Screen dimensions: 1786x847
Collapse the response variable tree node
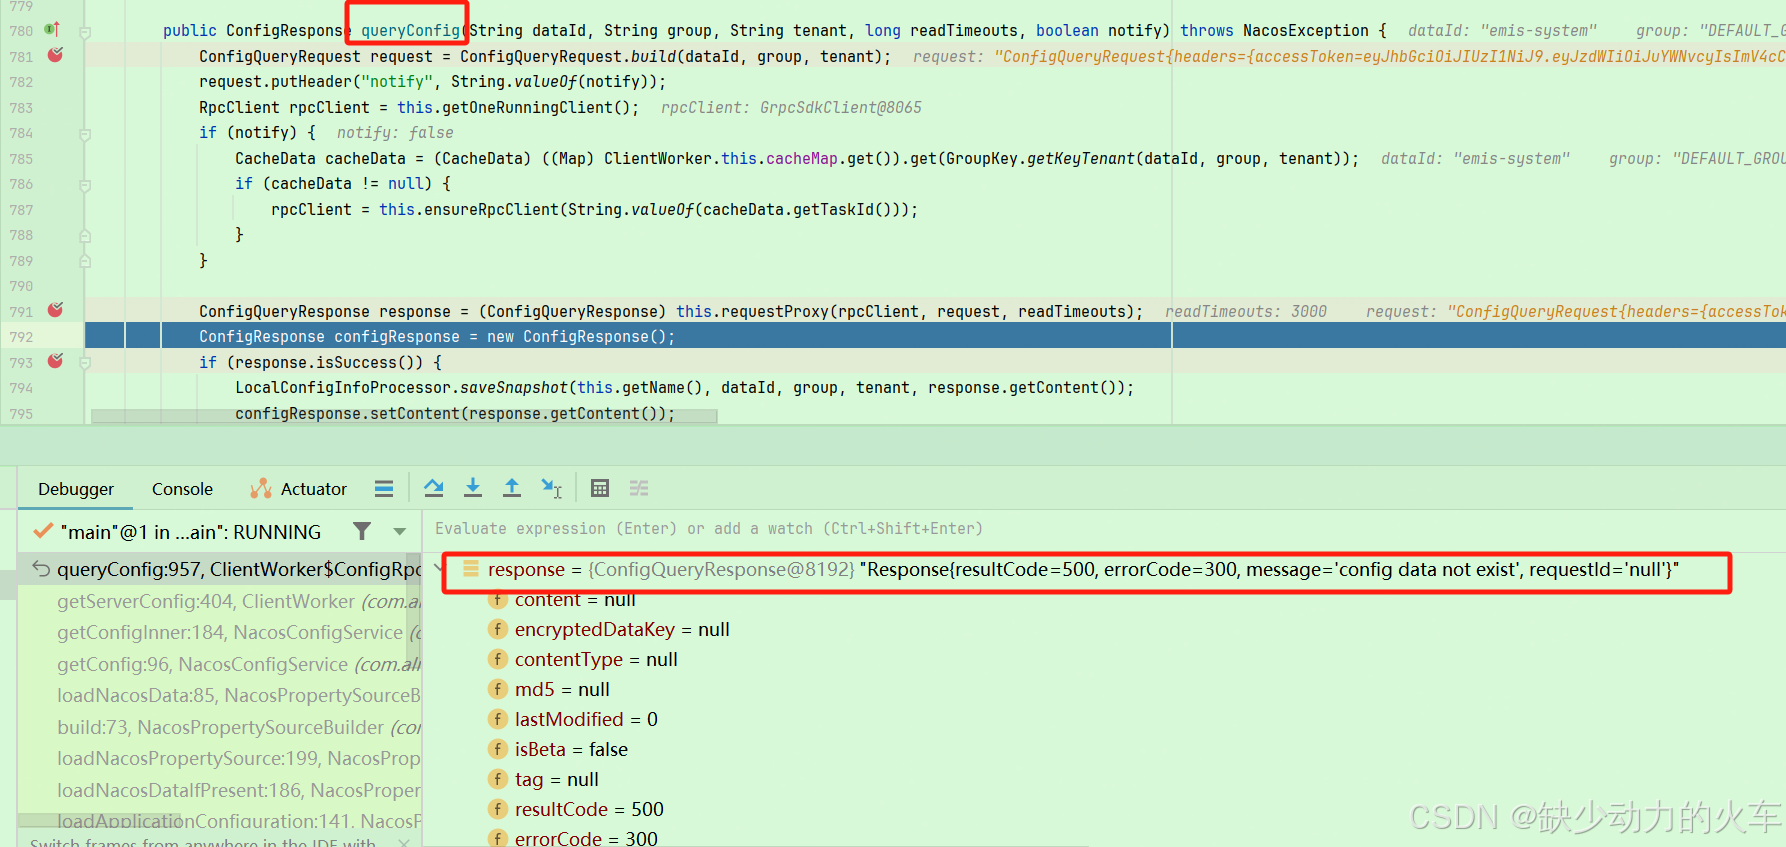tap(439, 569)
